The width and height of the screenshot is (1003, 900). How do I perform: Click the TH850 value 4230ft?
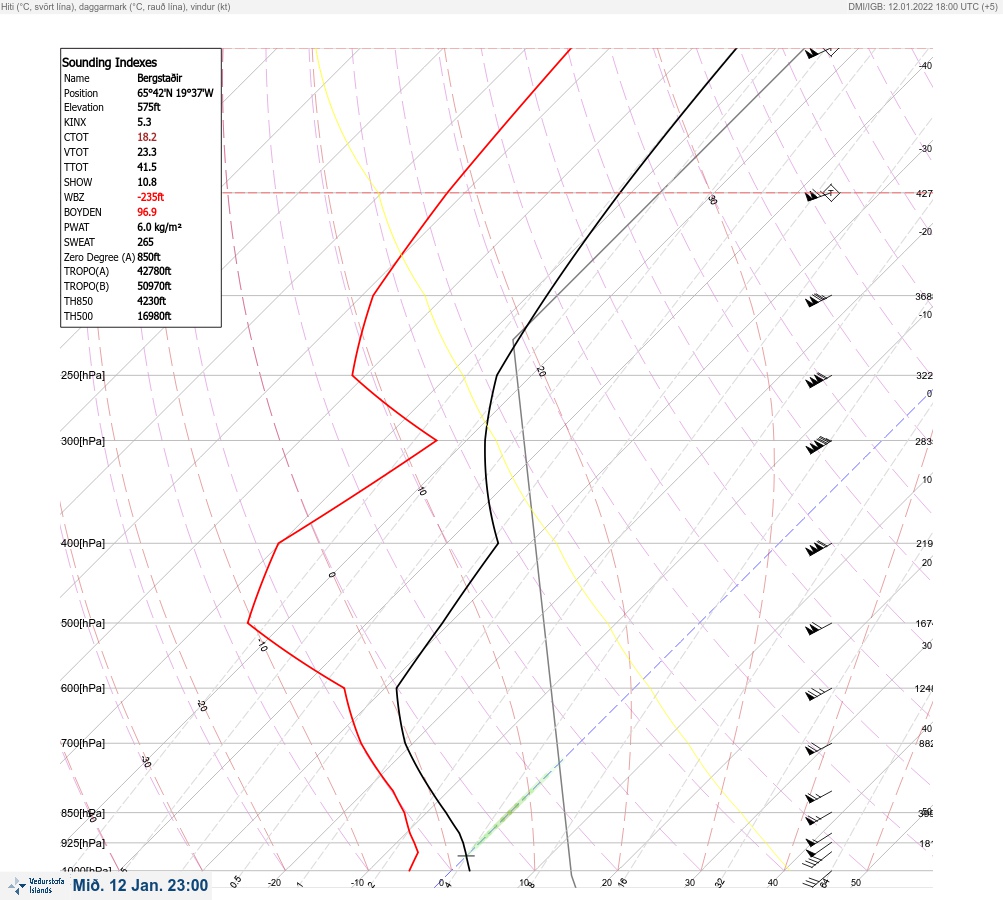(152, 301)
